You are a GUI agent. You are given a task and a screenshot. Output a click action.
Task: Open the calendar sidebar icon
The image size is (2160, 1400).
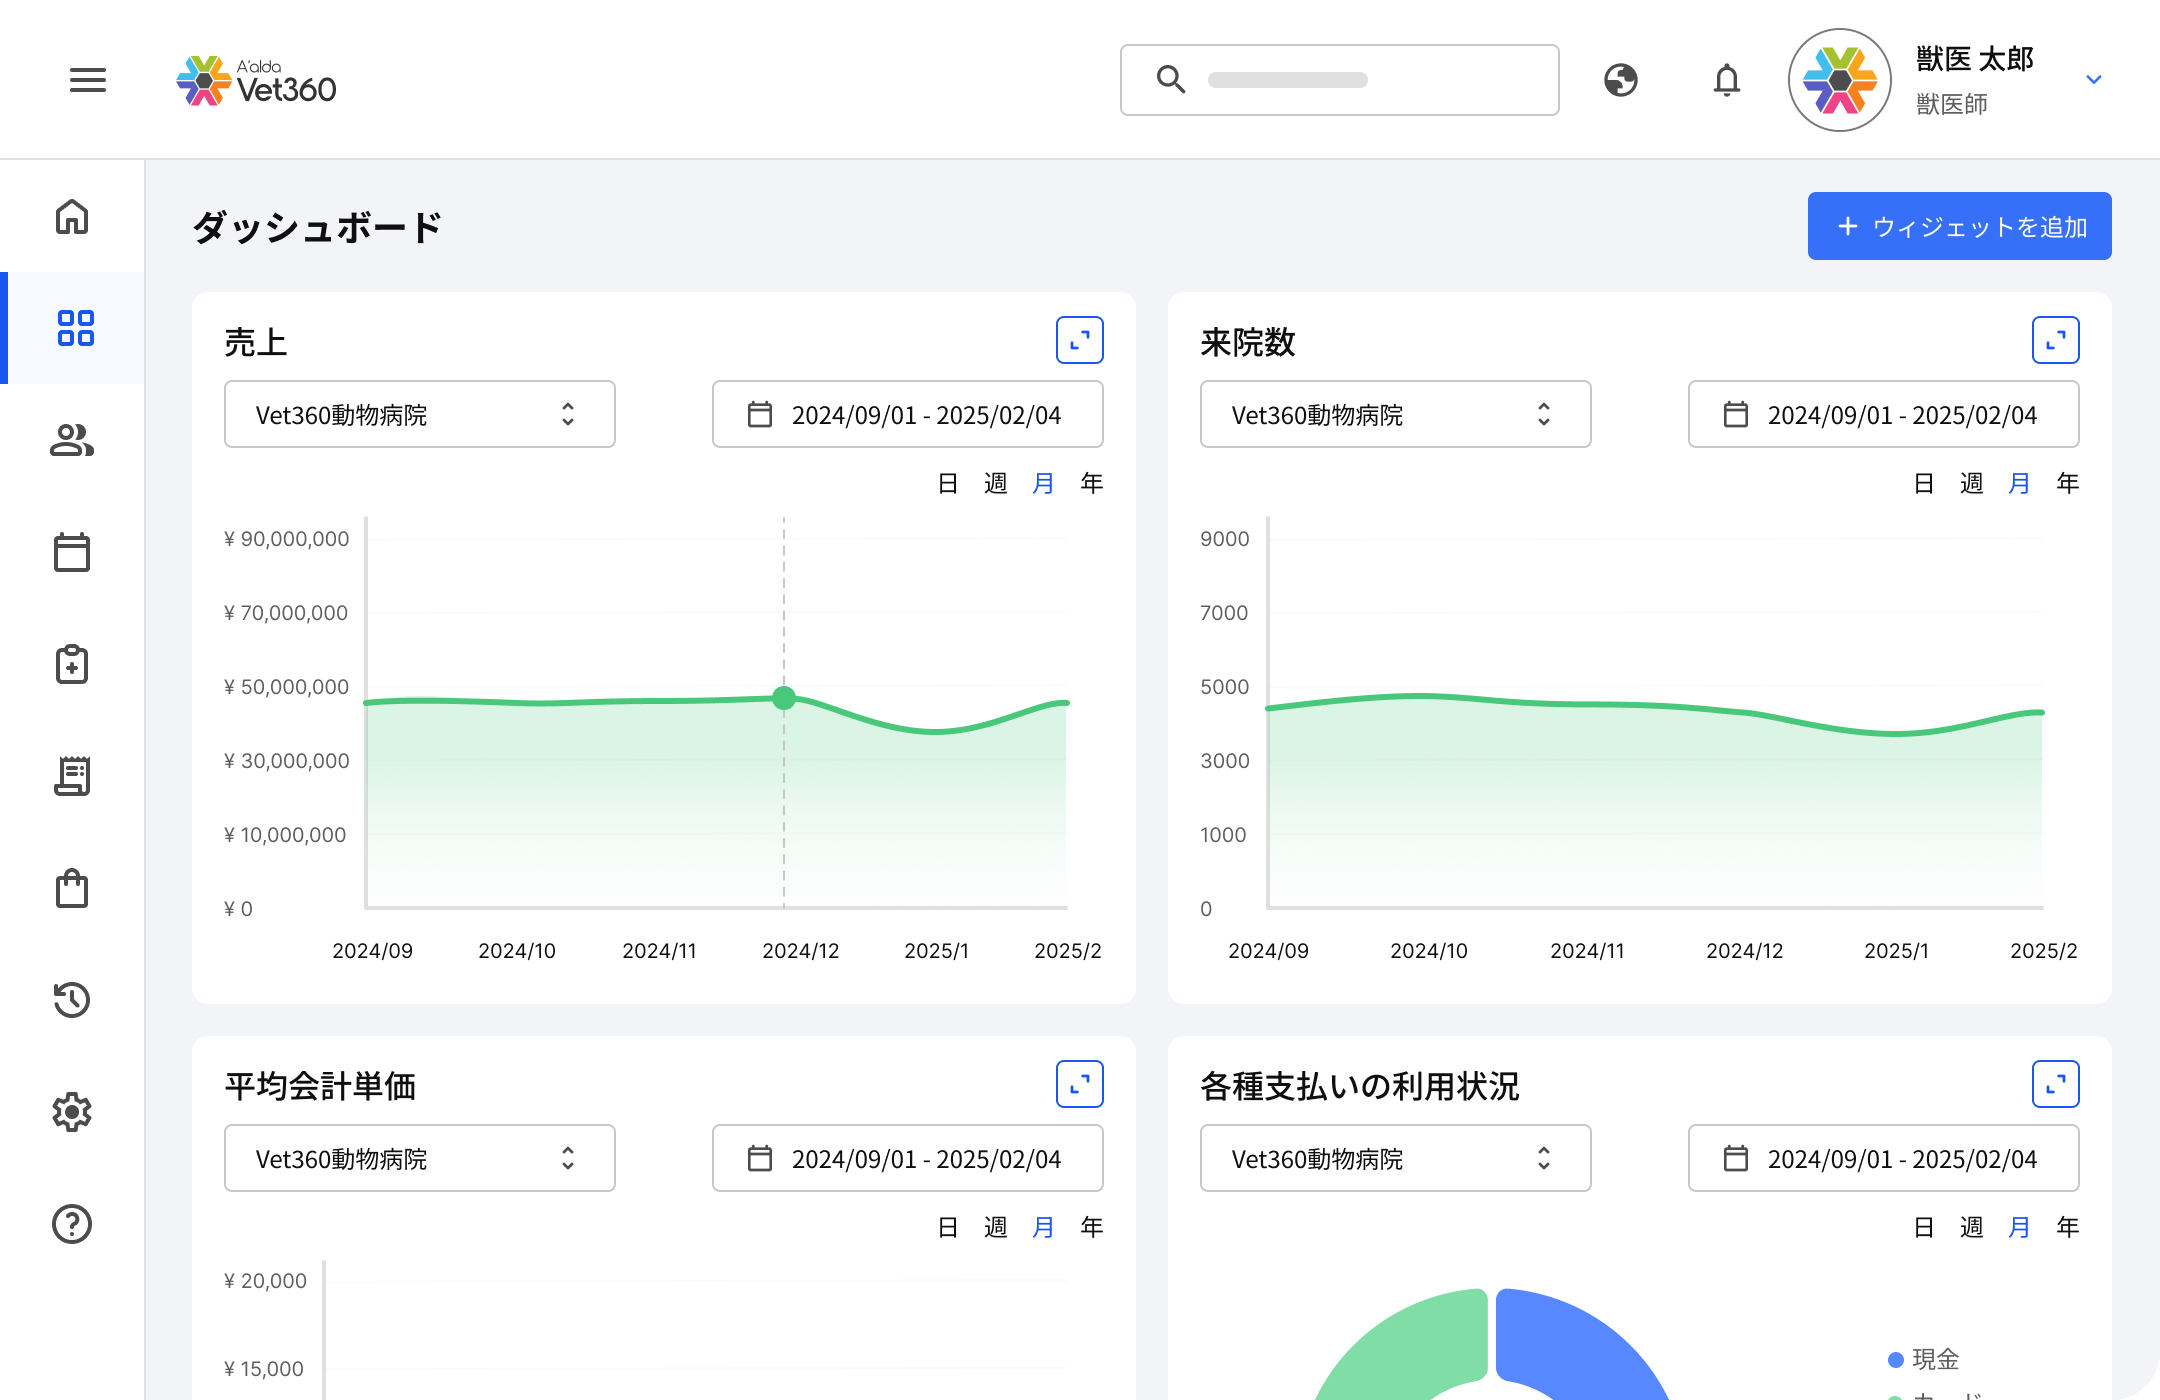(72, 552)
